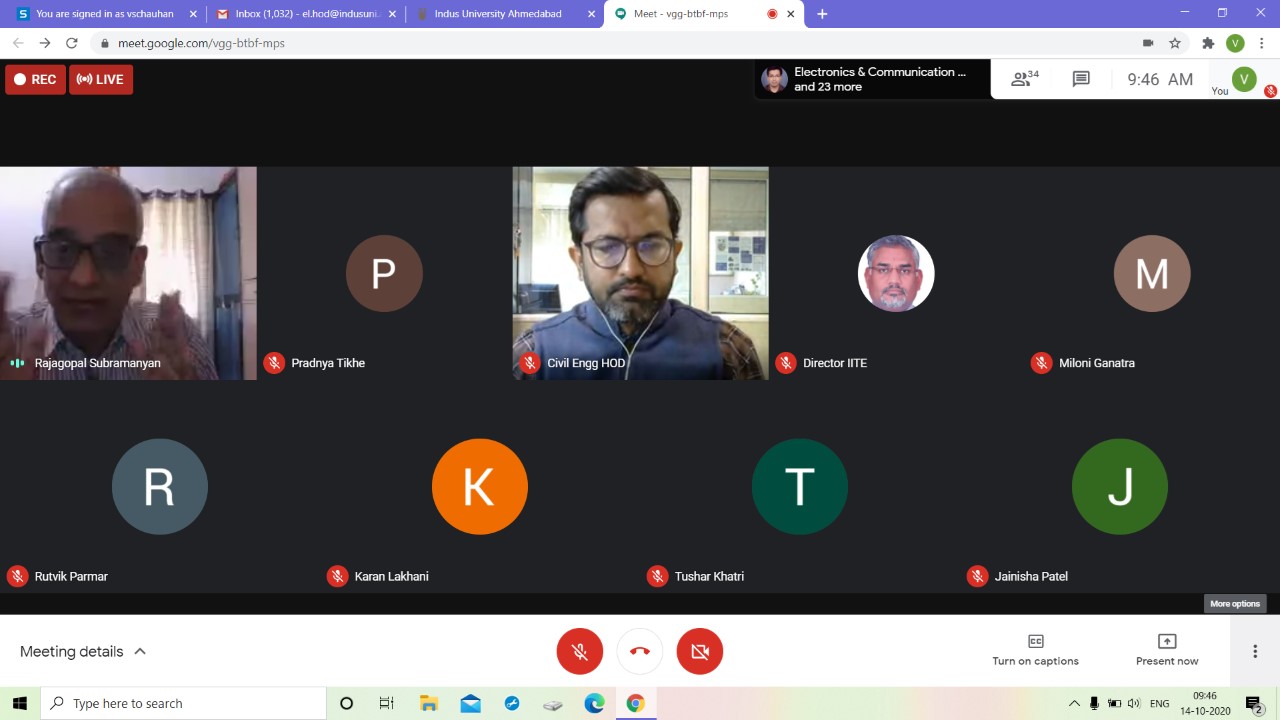Open the meeting chat panel
The height and width of the screenshot is (720, 1280).
pyautogui.click(x=1081, y=79)
